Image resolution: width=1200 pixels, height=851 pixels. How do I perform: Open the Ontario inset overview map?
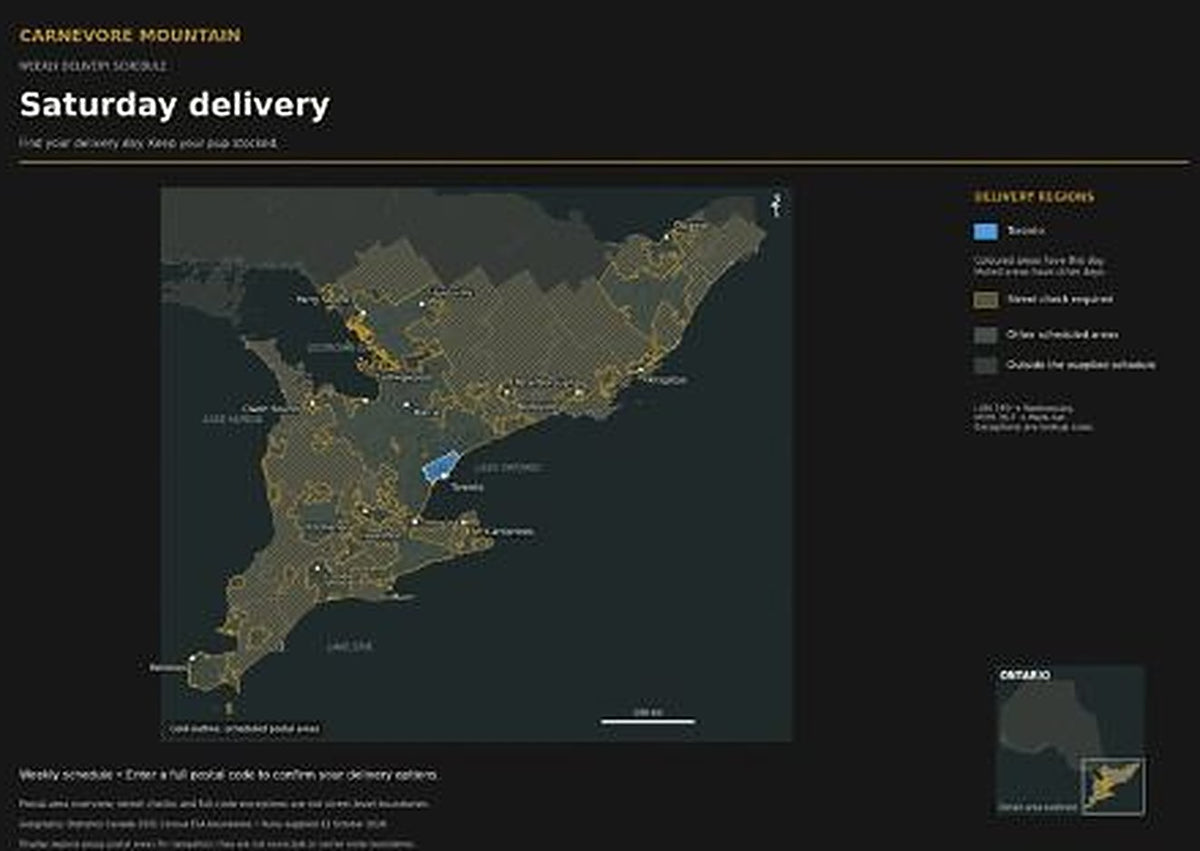[x=1070, y=740]
